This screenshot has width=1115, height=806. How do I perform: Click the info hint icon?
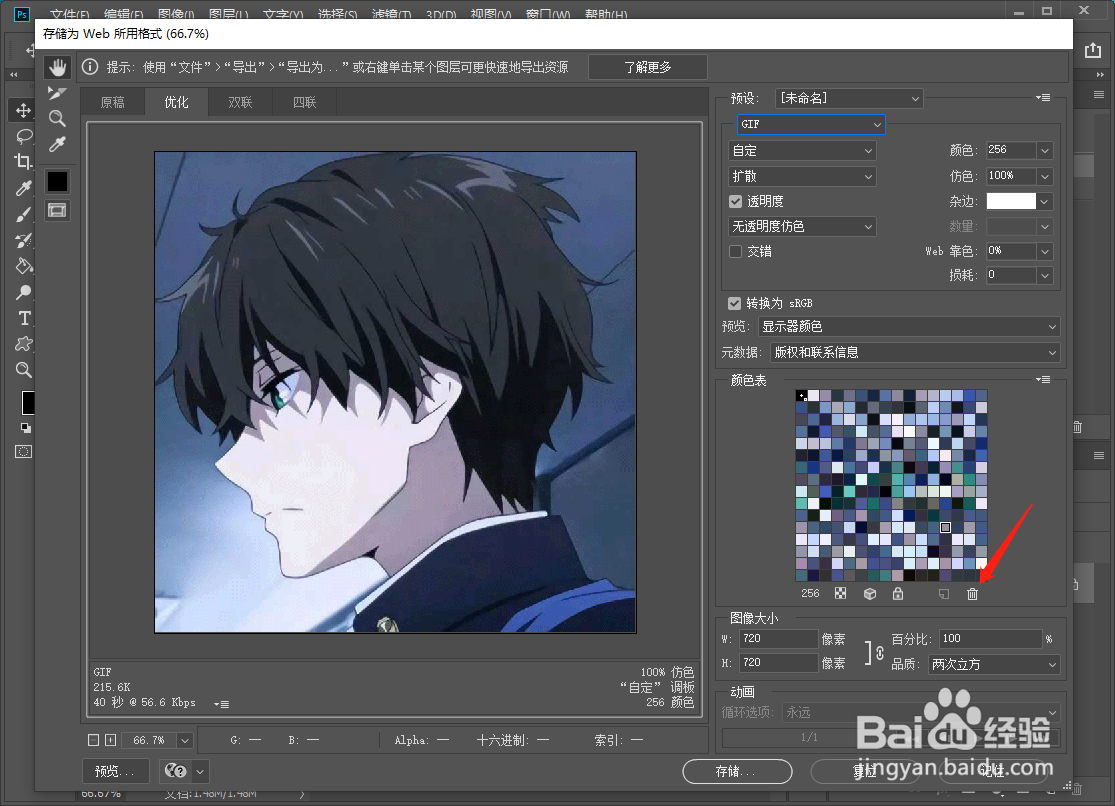click(x=90, y=67)
